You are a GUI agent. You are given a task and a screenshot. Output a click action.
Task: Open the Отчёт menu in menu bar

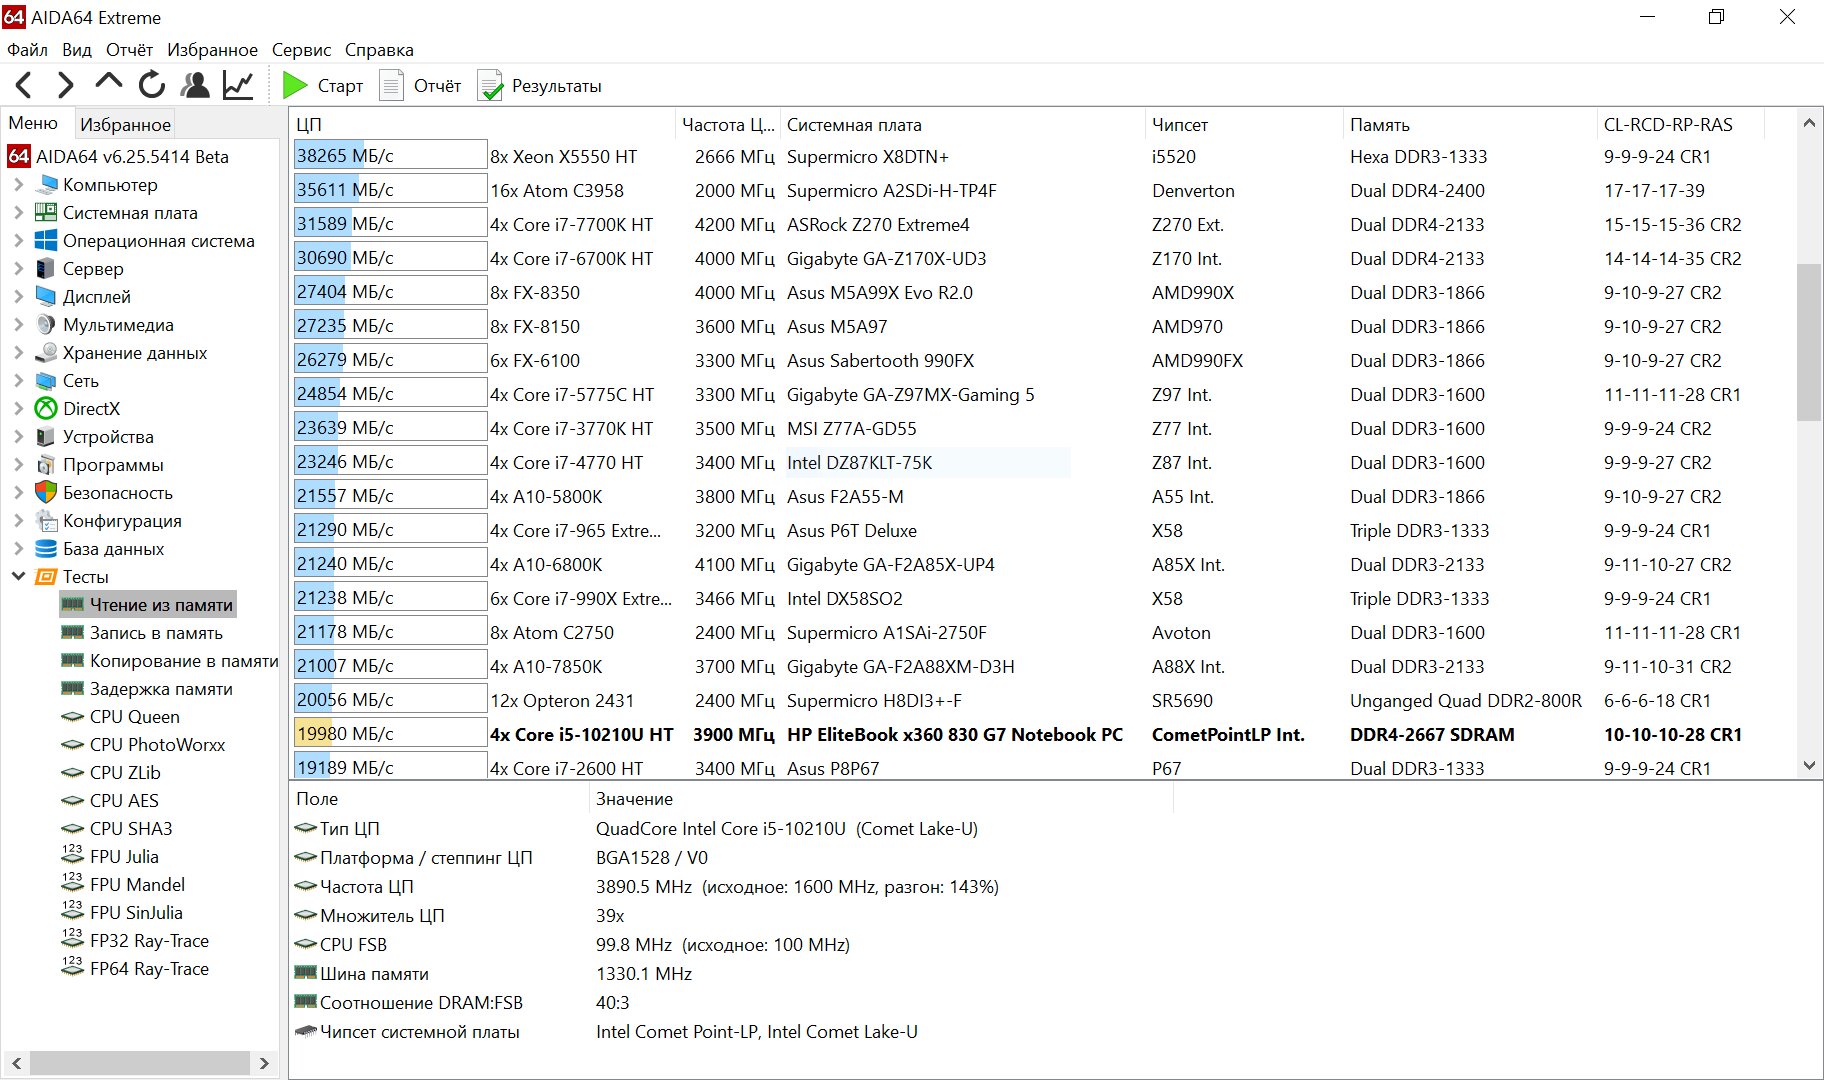pyautogui.click(x=130, y=50)
